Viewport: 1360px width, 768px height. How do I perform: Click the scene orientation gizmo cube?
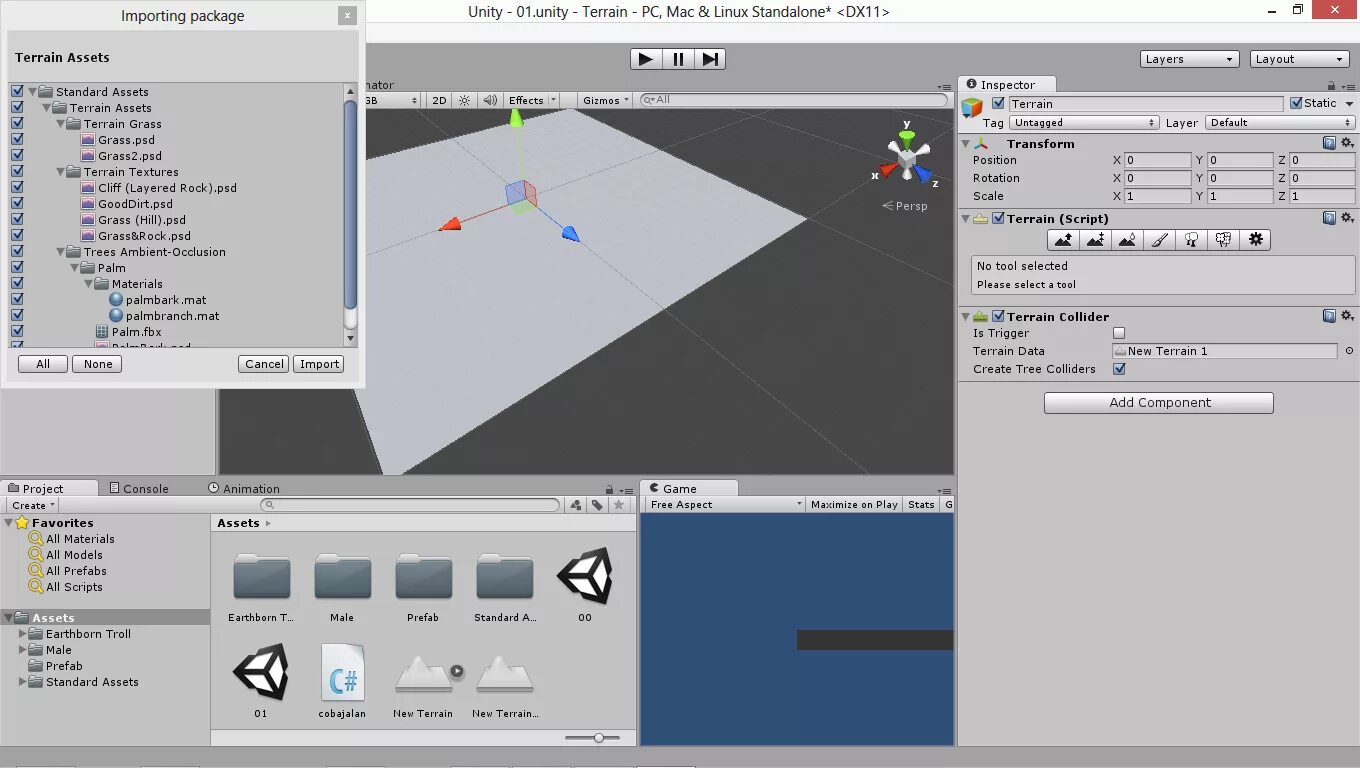907,158
